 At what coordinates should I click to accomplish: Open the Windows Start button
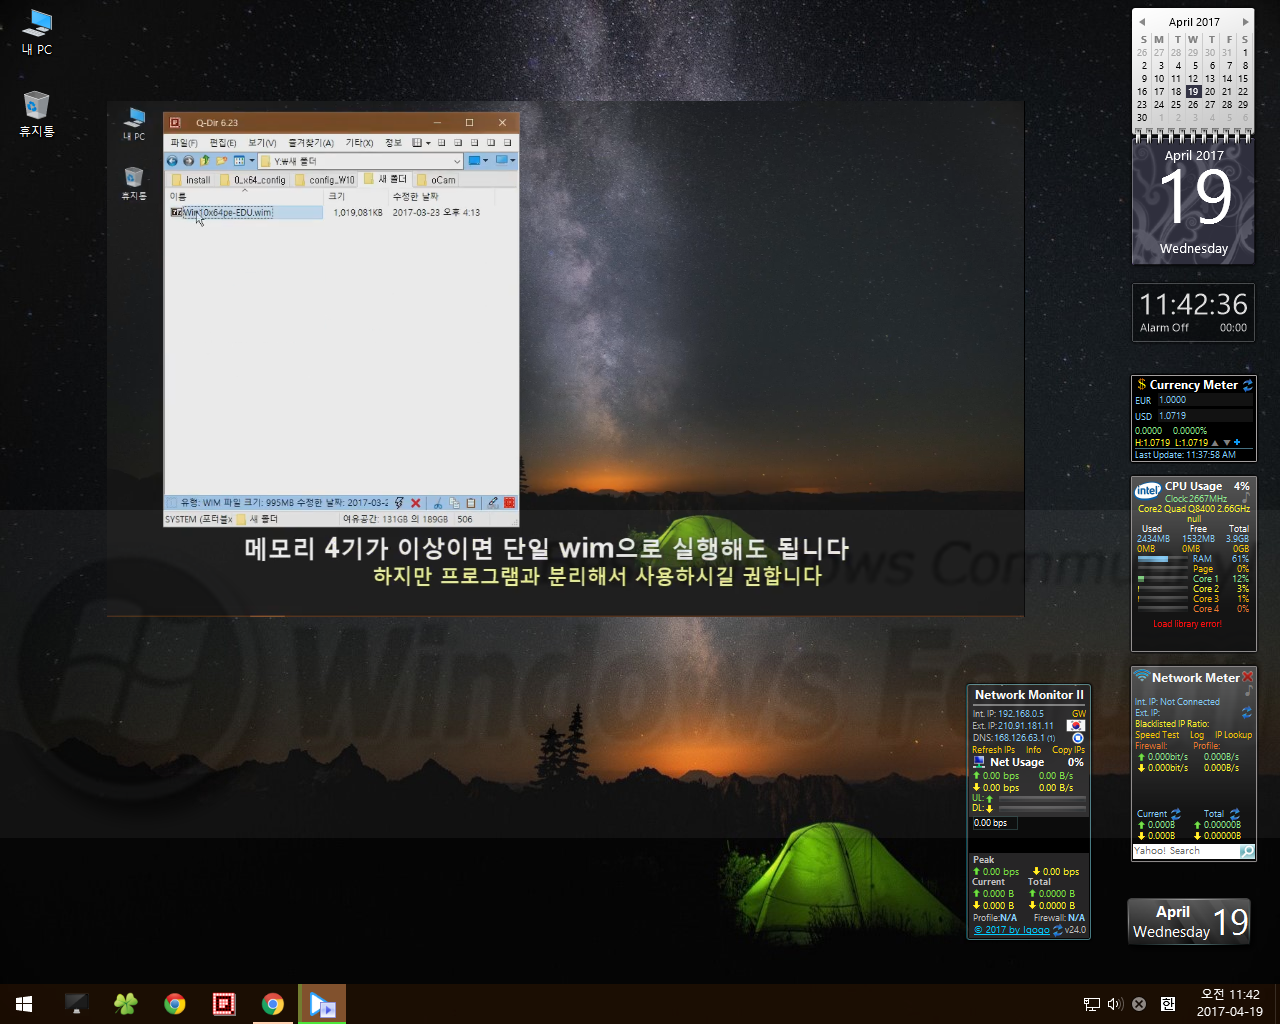(24, 1004)
